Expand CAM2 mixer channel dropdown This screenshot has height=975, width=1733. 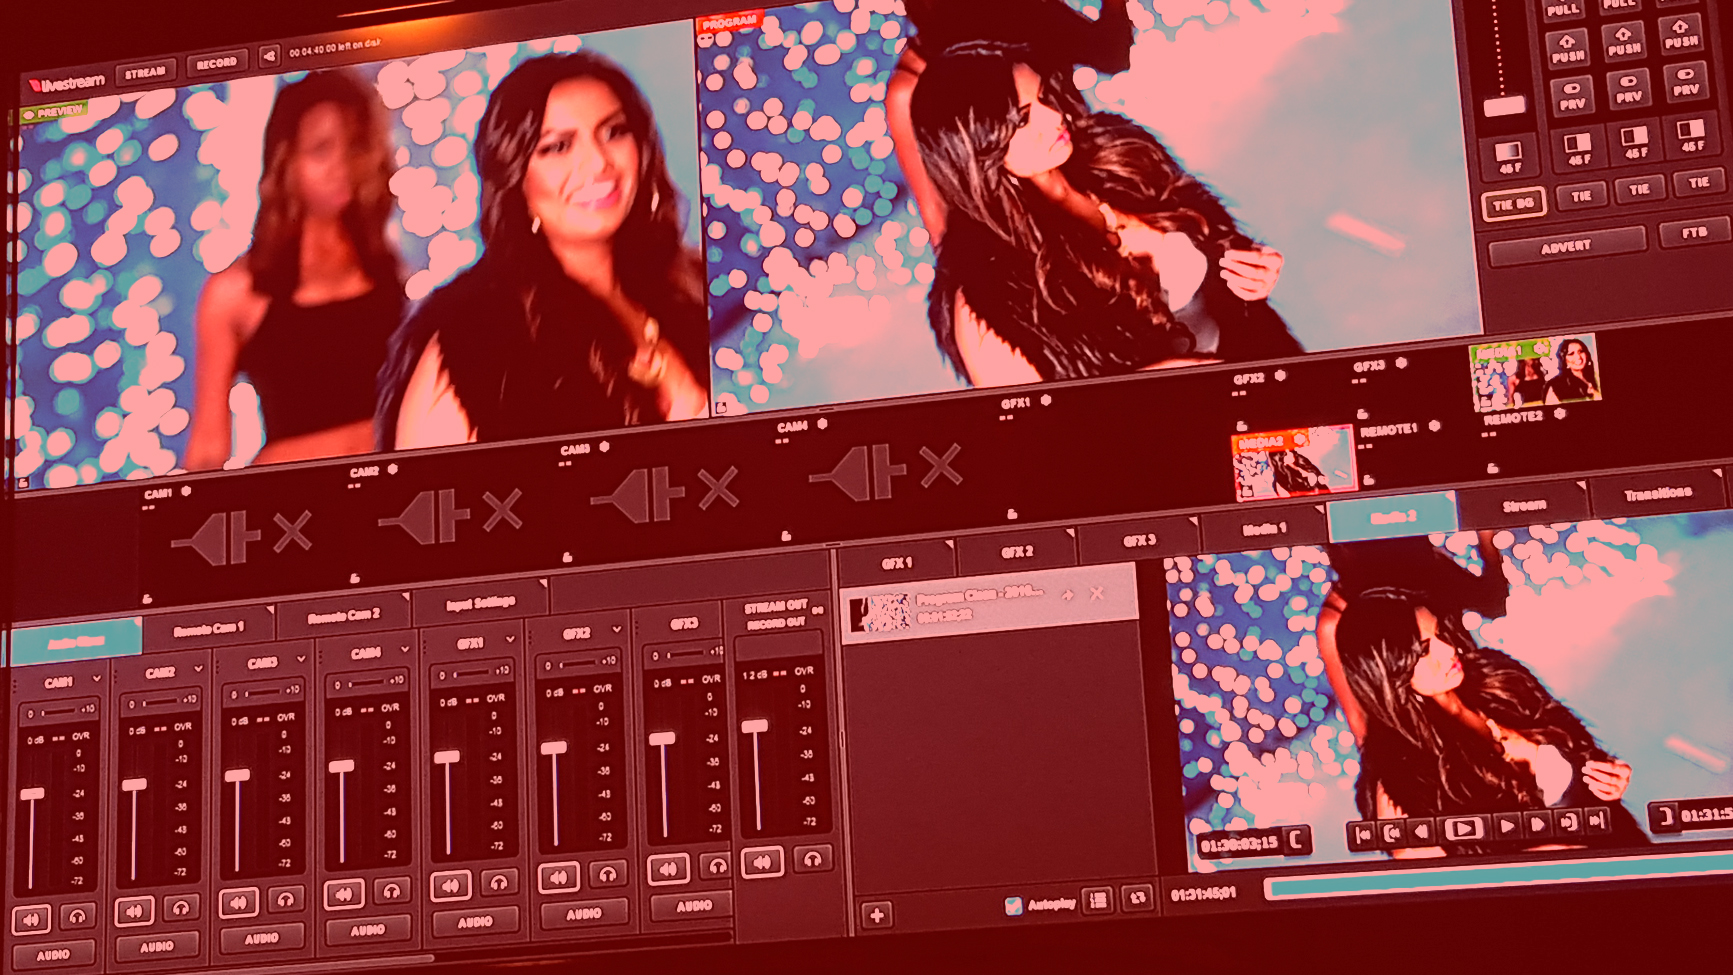198,669
